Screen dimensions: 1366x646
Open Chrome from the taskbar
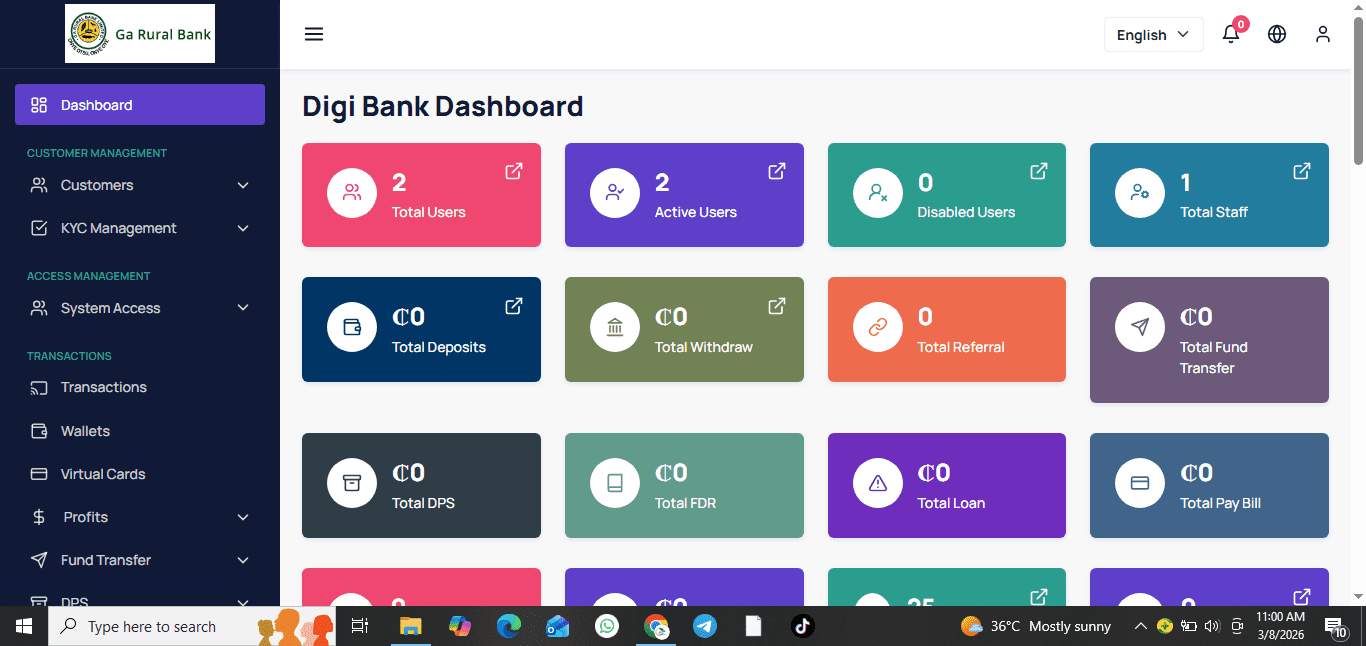tap(656, 626)
